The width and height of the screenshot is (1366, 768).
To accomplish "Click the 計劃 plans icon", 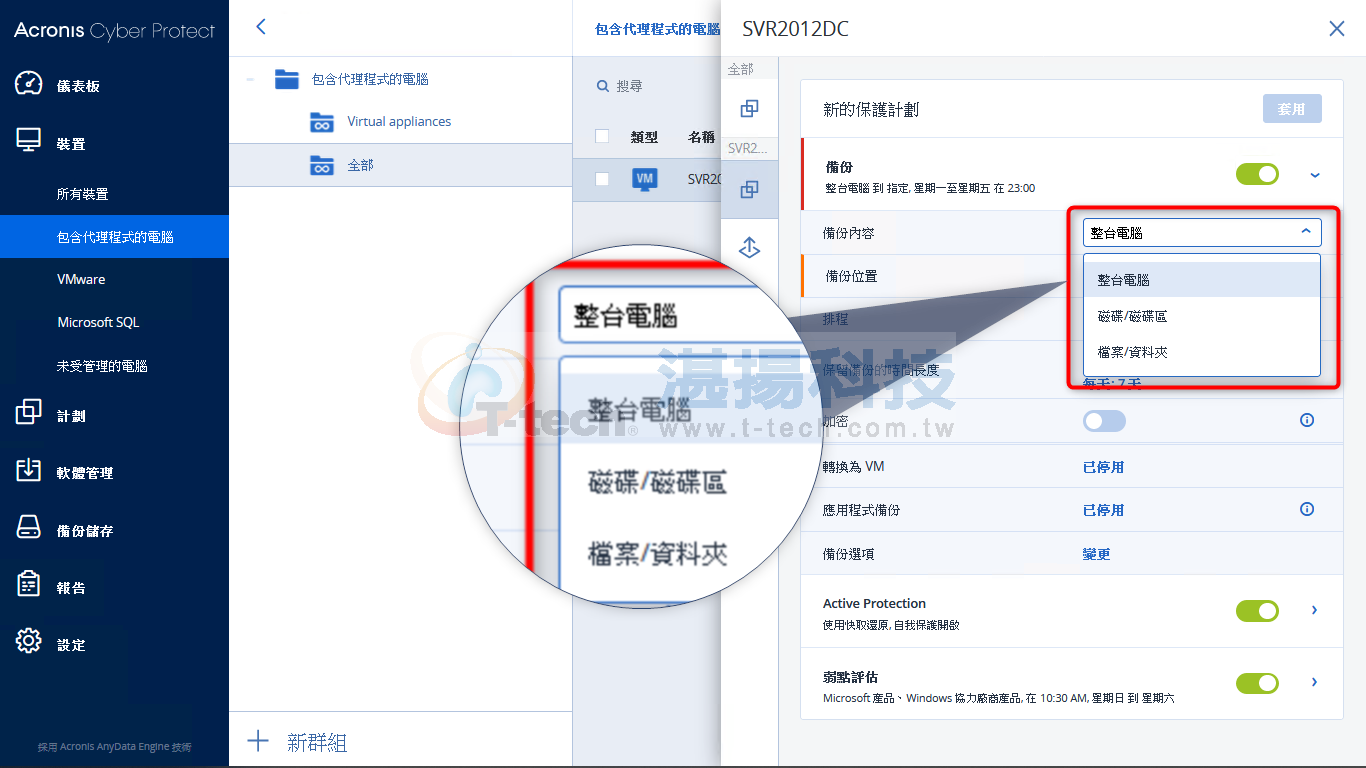I will [x=29, y=412].
